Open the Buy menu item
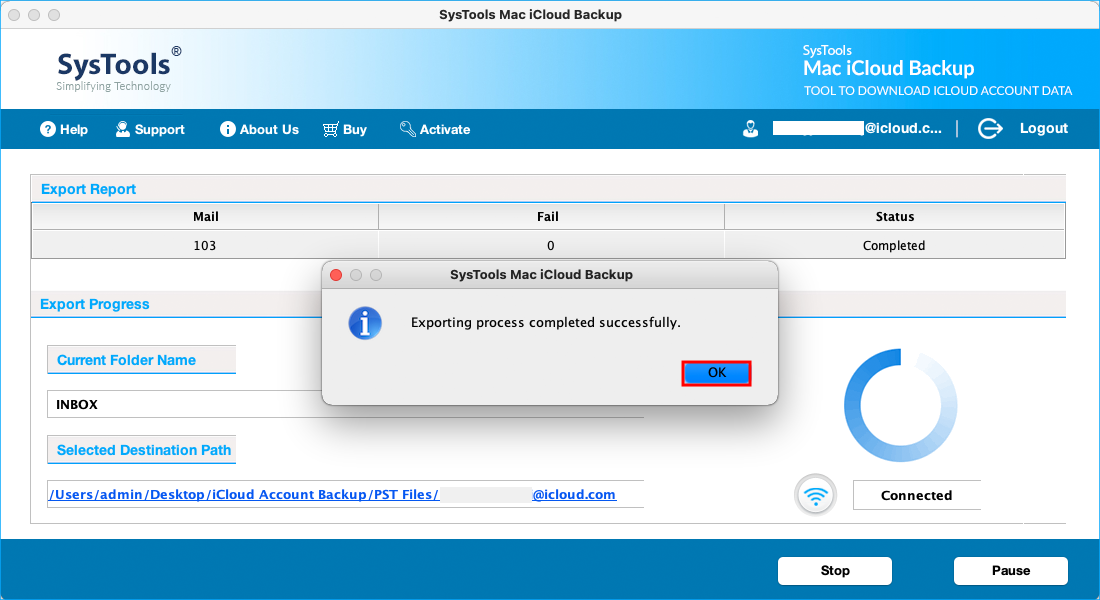This screenshot has width=1100, height=600. pyautogui.click(x=344, y=129)
